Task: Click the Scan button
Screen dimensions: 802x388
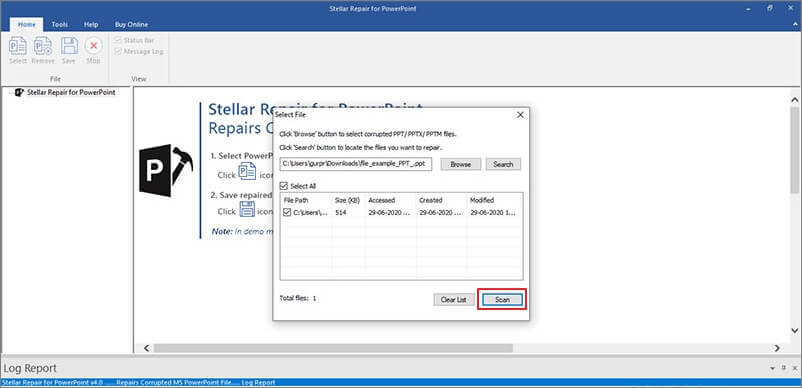Action: (x=502, y=300)
